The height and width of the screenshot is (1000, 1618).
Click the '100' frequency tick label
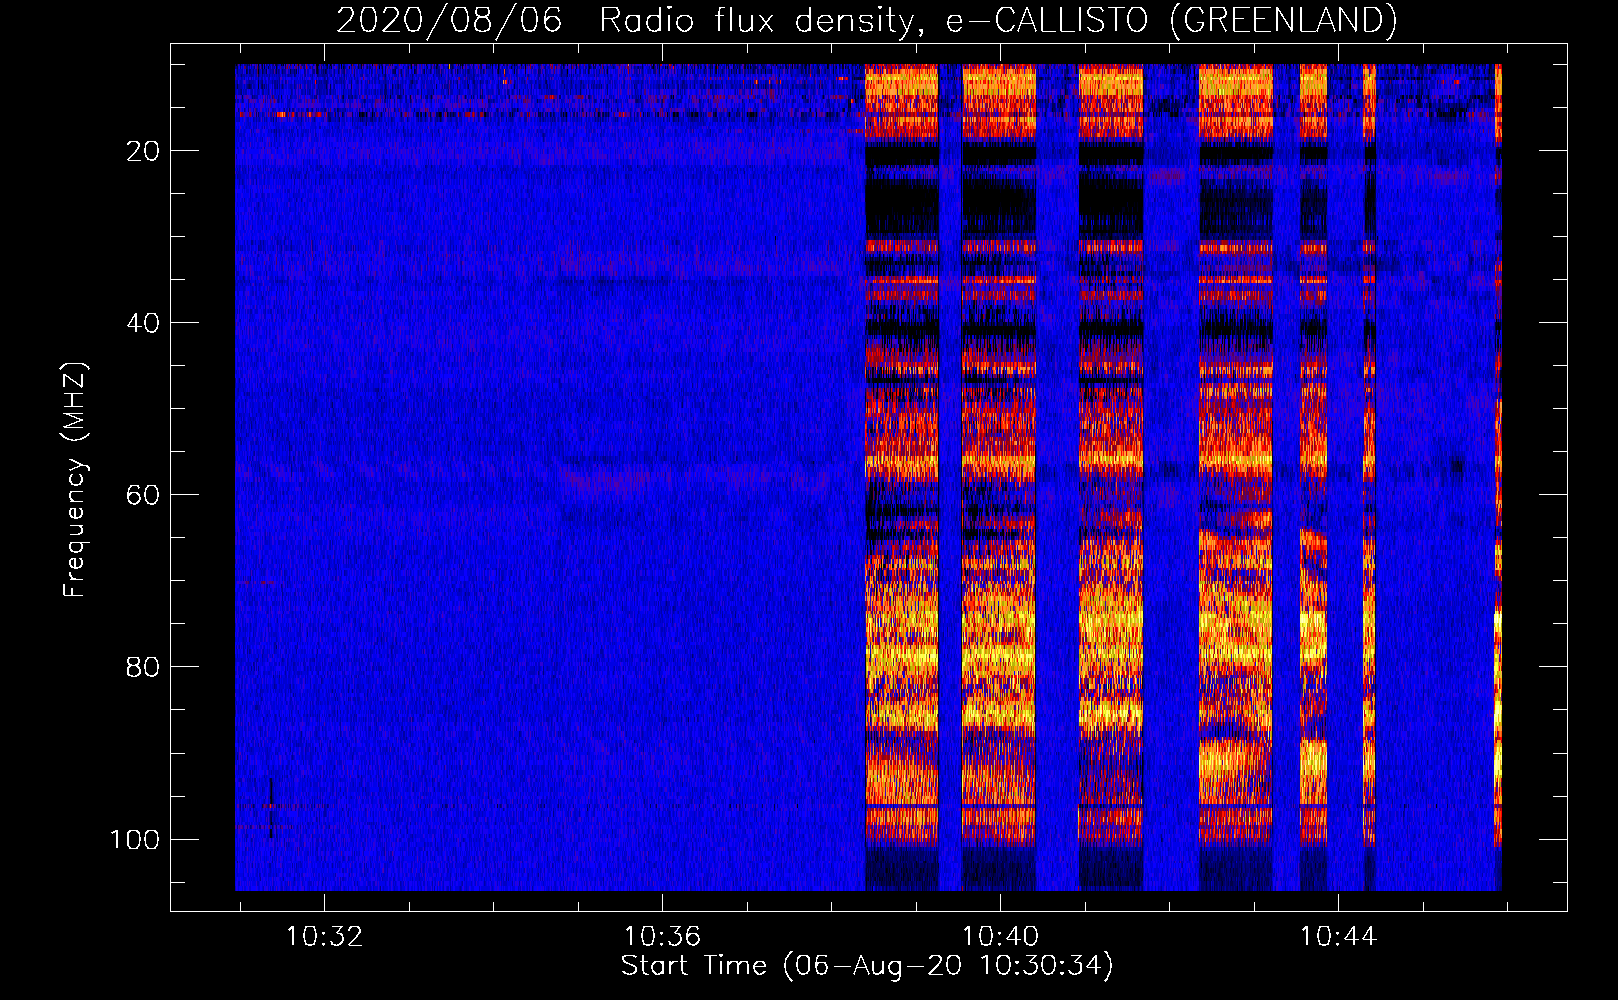click(135, 839)
